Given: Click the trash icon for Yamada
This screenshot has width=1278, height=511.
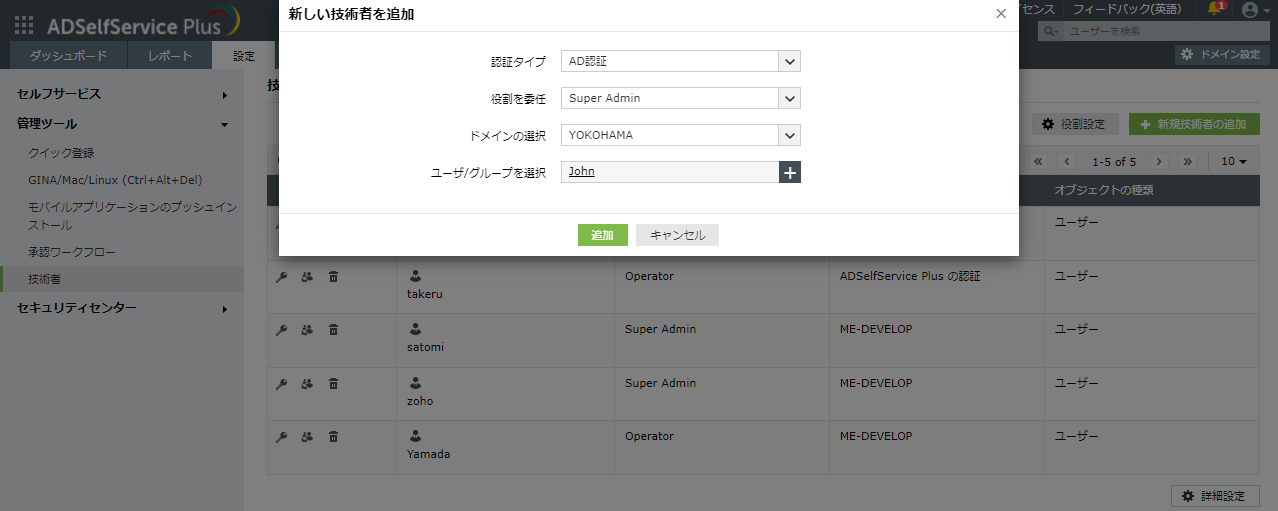Looking at the screenshot, I should [x=334, y=436].
